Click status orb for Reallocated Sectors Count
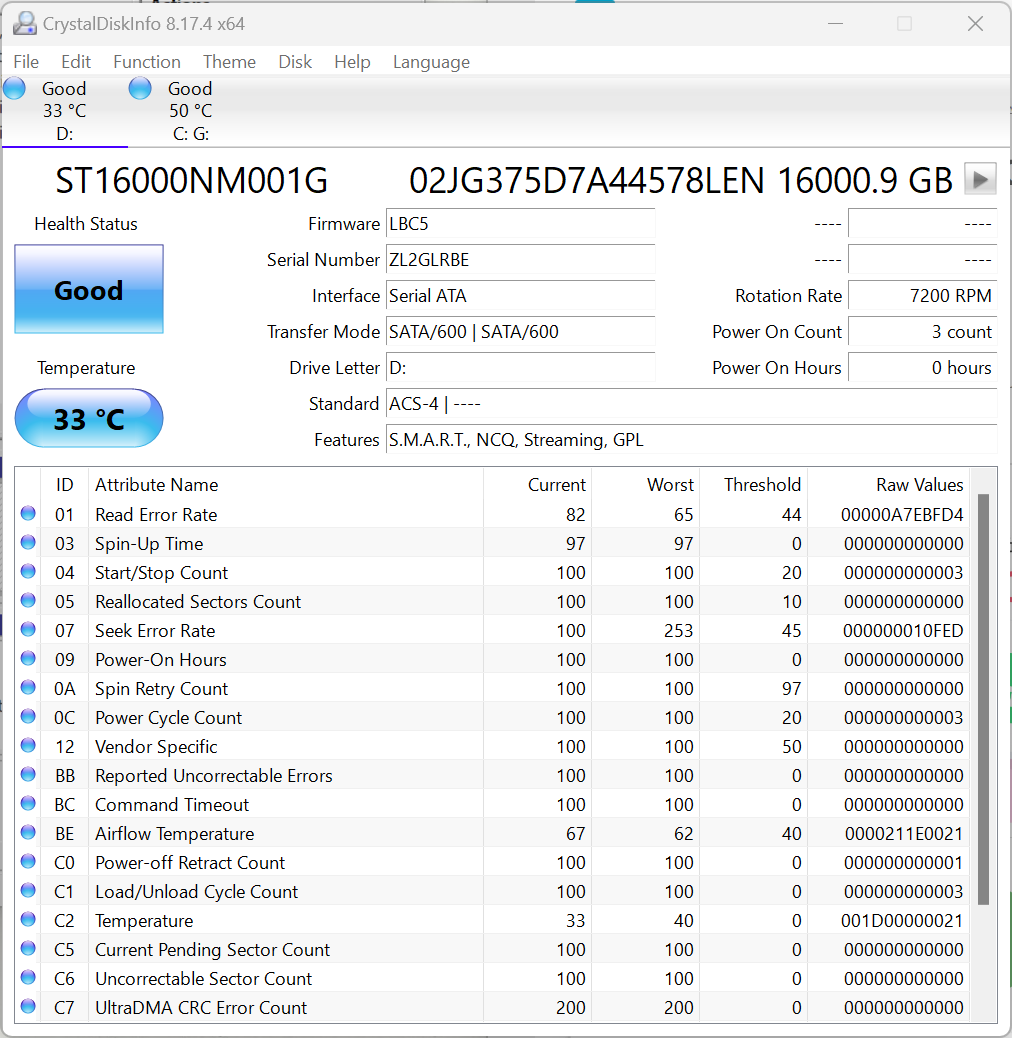This screenshot has height=1038, width=1012. coord(28,600)
